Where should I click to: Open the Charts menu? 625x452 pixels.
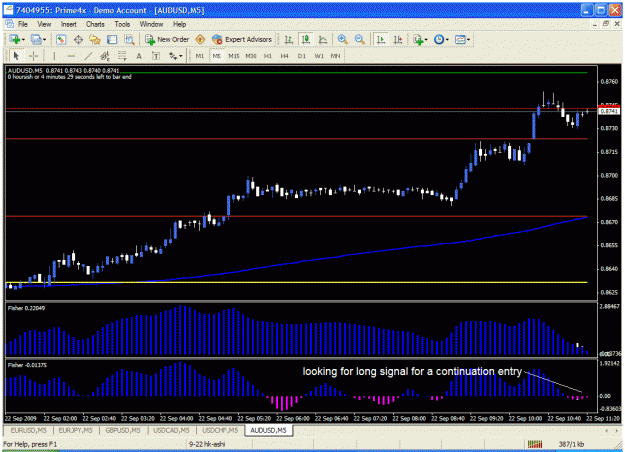(95, 24)
